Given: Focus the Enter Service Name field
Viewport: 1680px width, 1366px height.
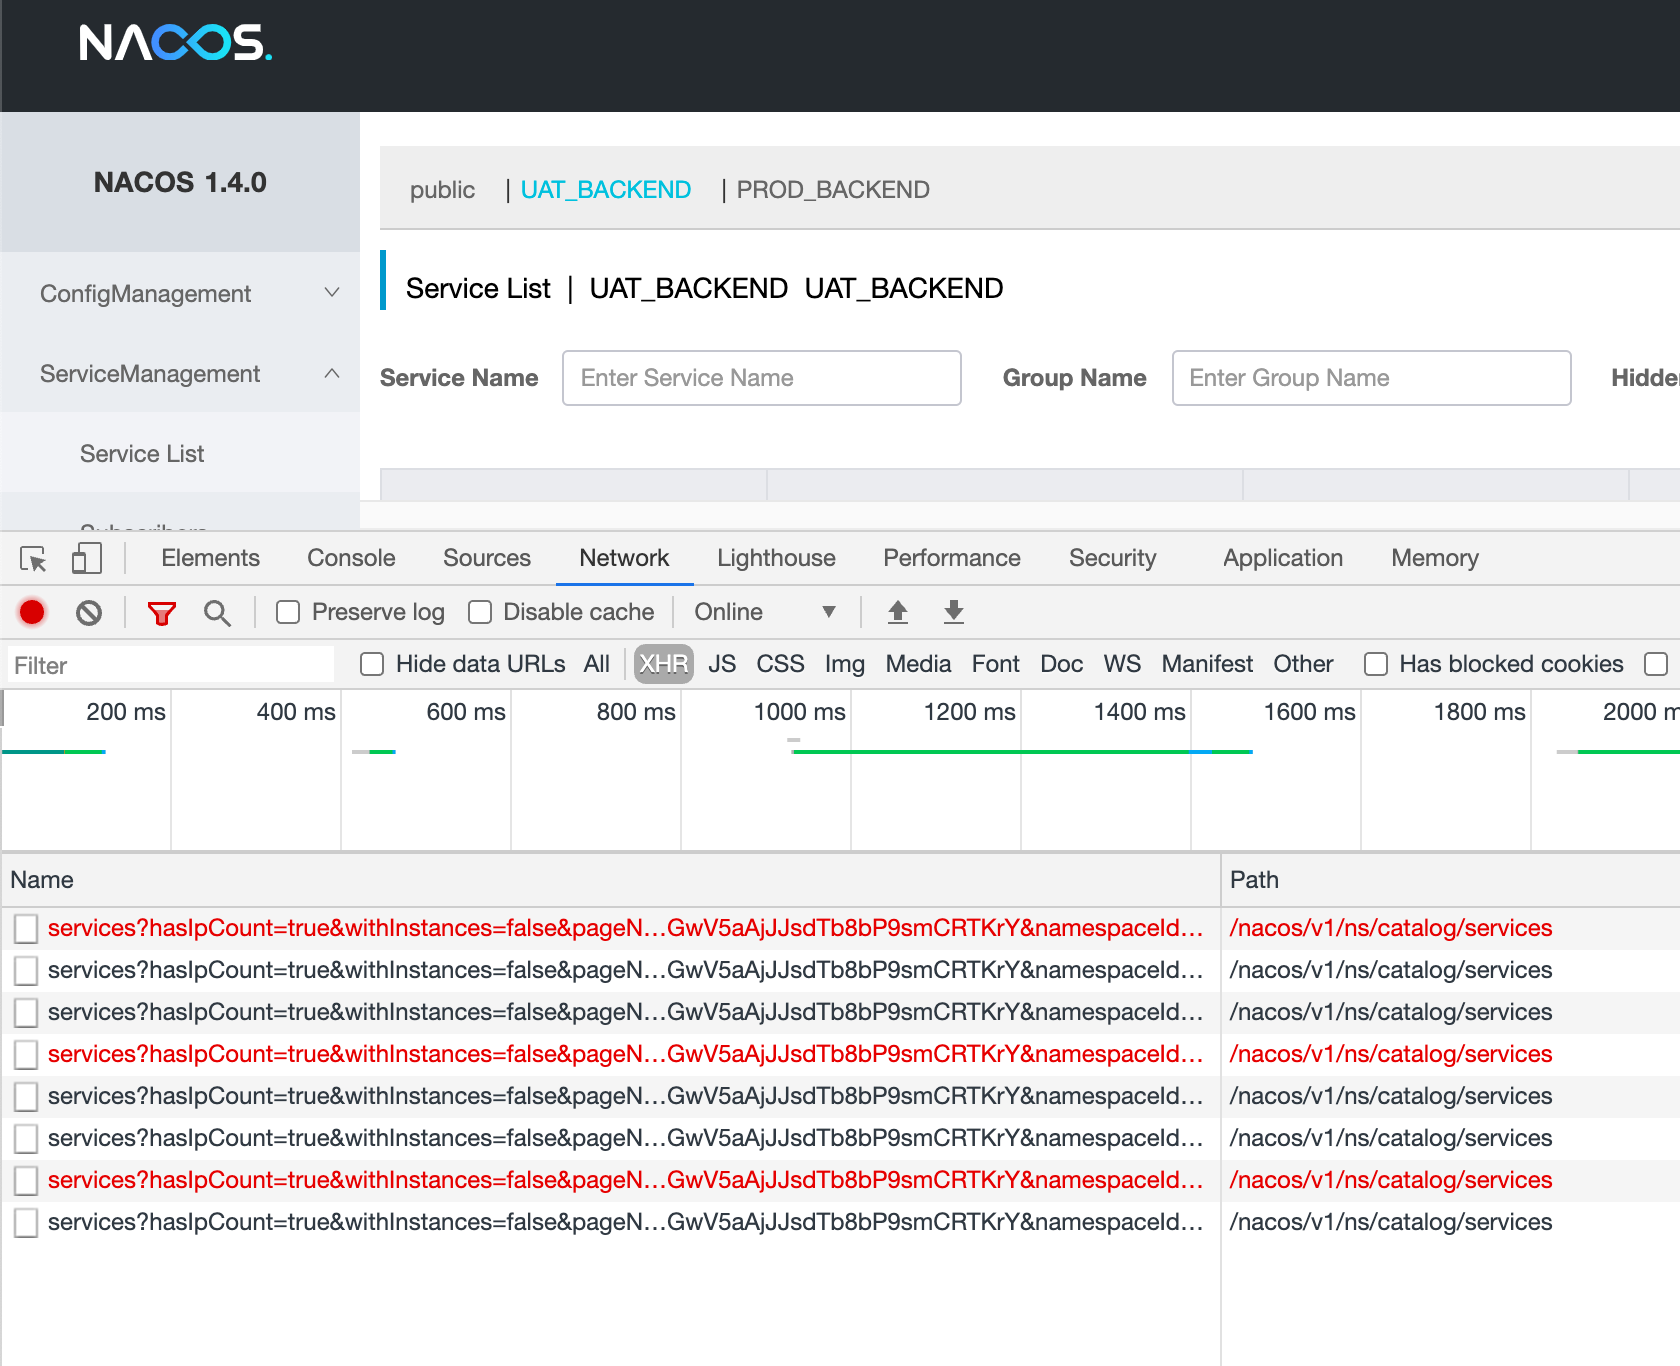Looking at the screenshot, I should [x=762, y=378].
